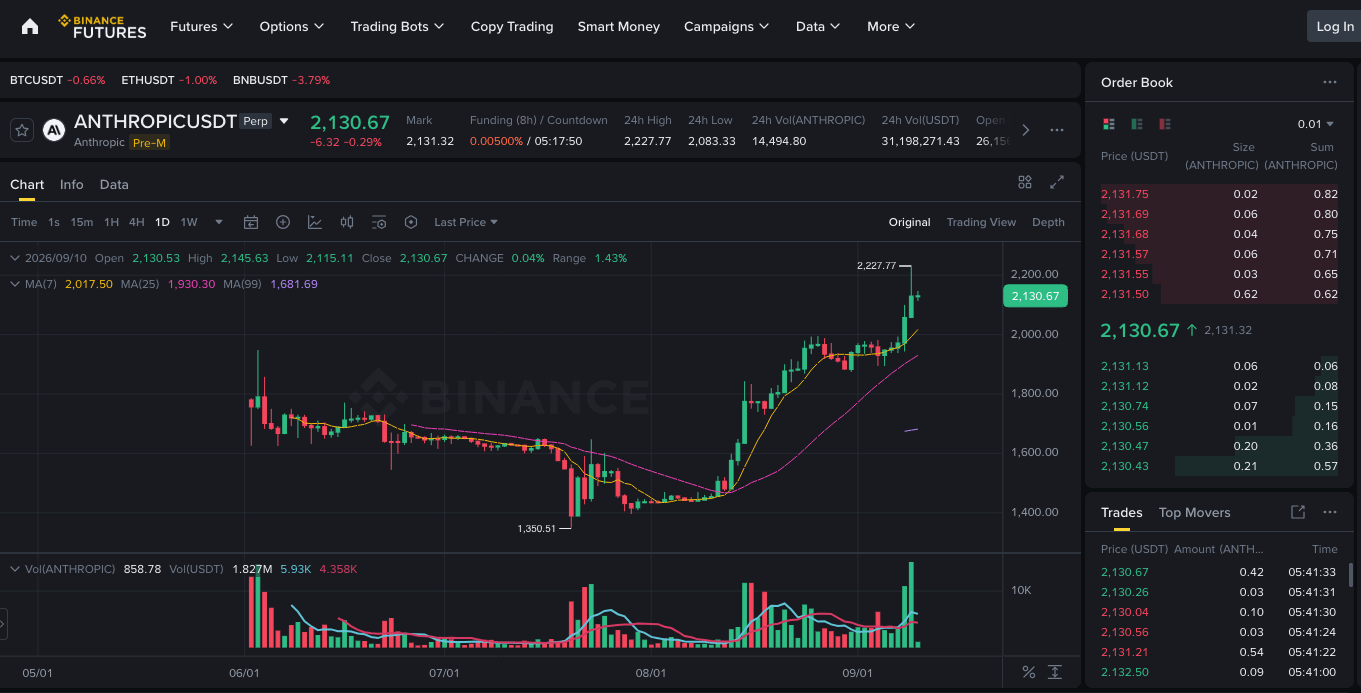This screenshot has width=1361, height=693.
Task: Go to home via house icon
Action: 30,27
